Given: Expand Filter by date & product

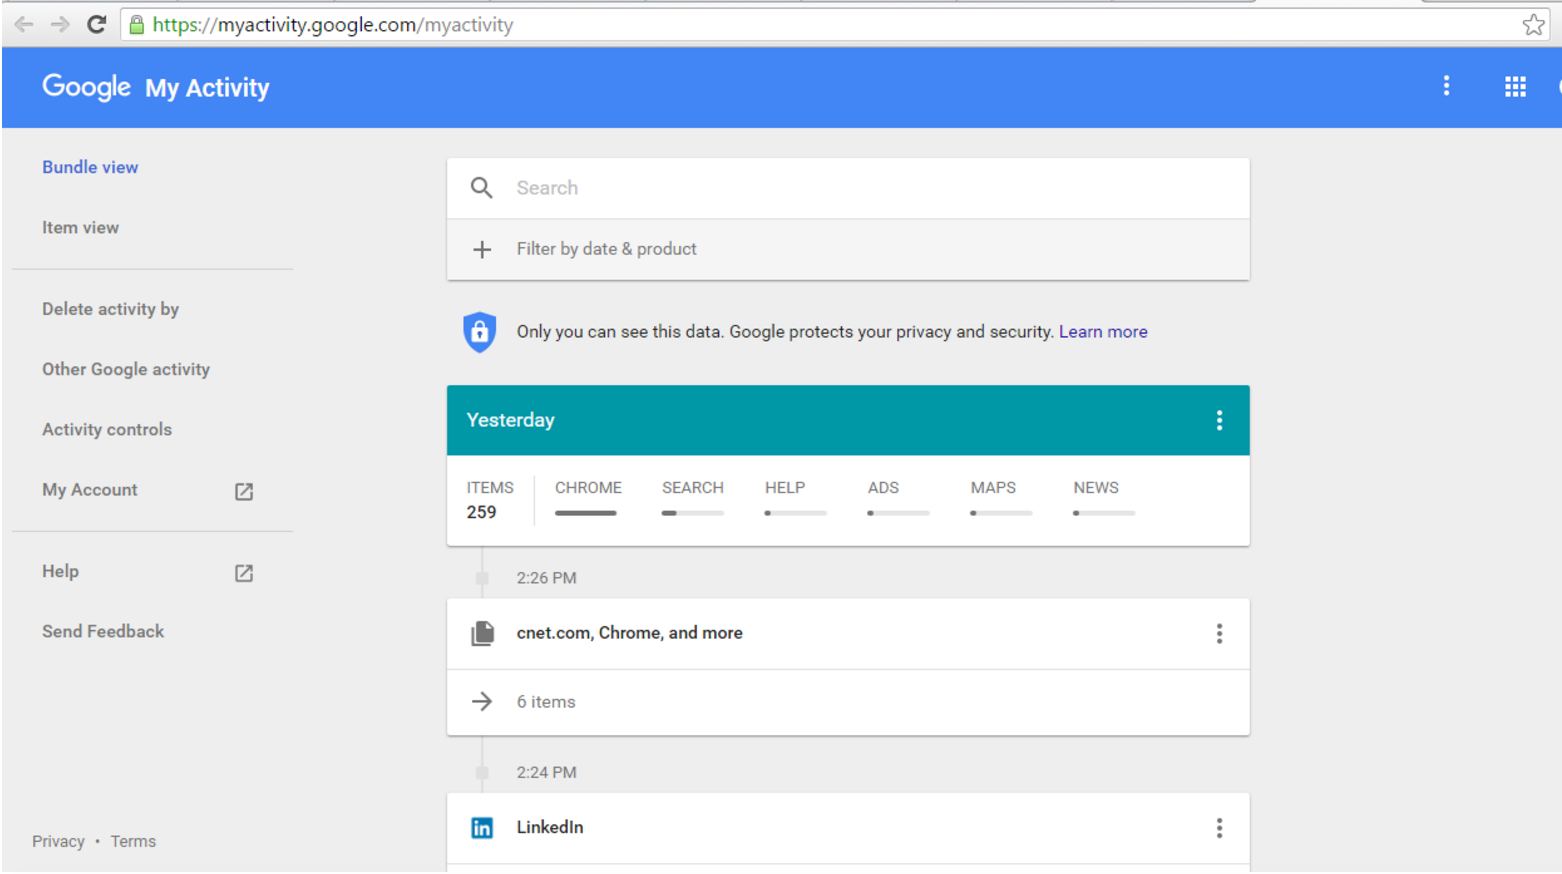Looking at the screenshot, I should coord(606,249).
